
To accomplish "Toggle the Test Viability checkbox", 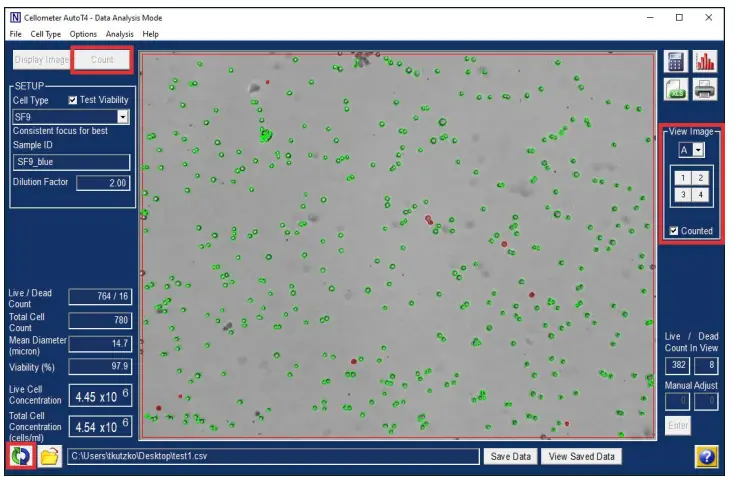I will point(73,100).
